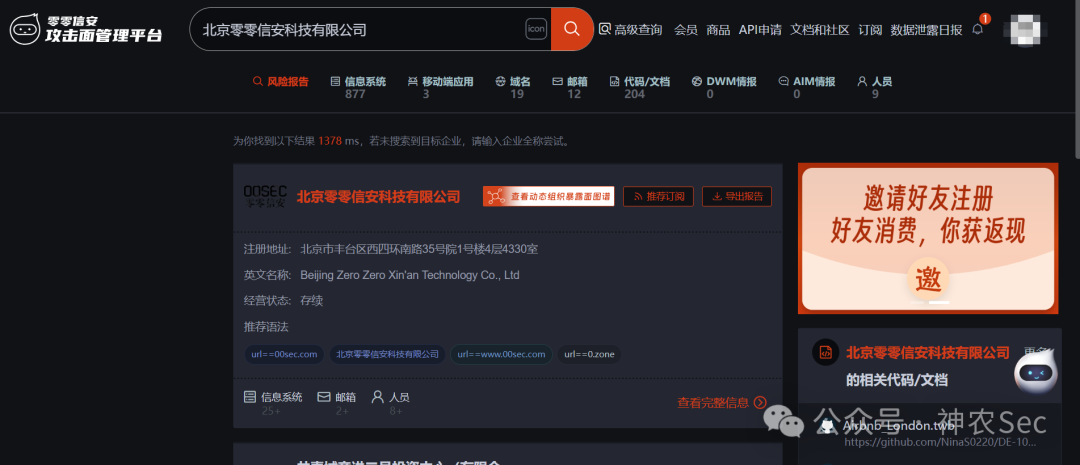Click the 导出报告 button
The width and height of the screenshot is (1080, 465).
tap(737, 196)
